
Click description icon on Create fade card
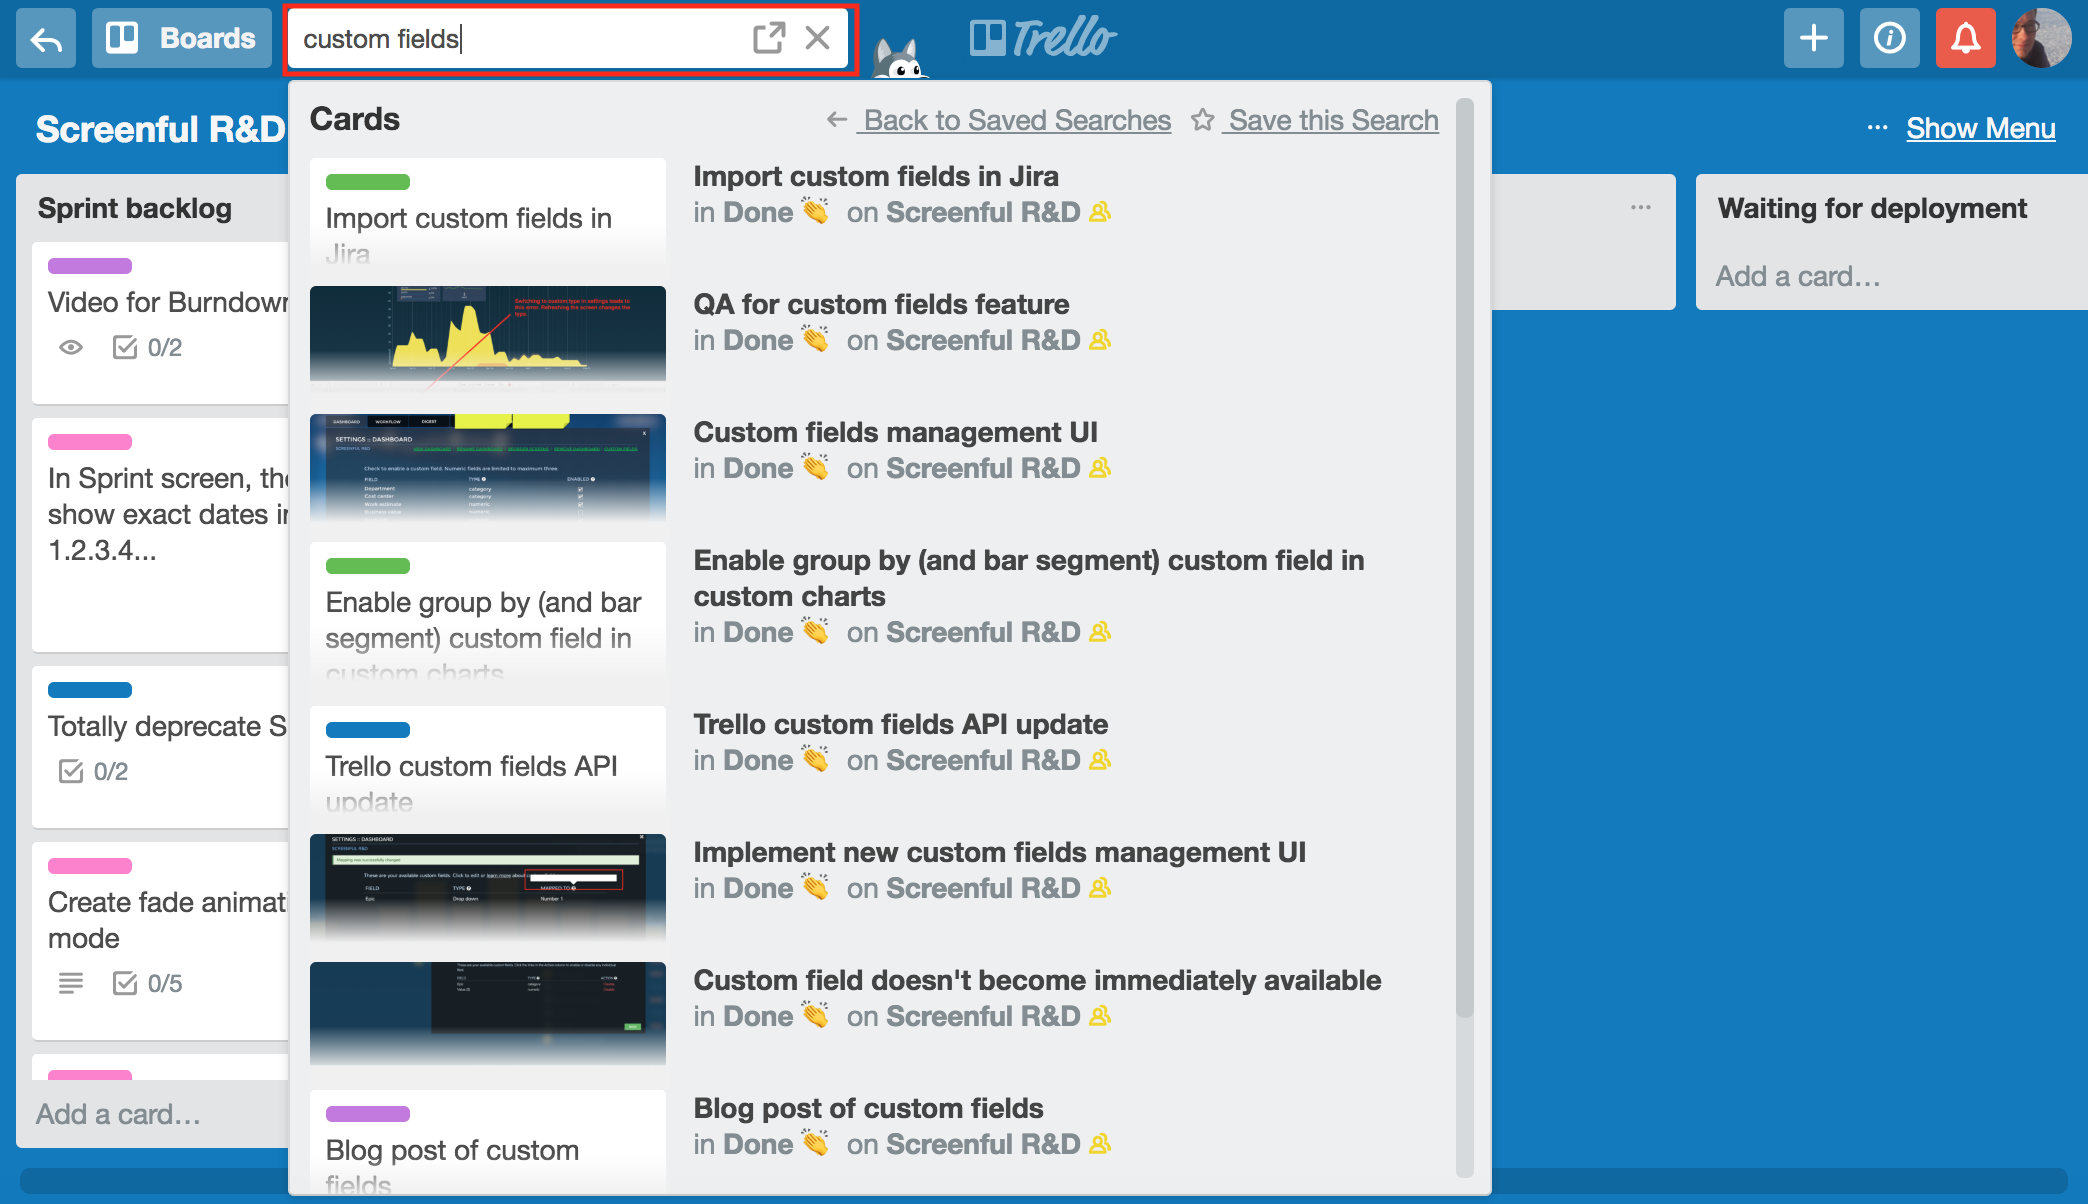tap(71, 984)
